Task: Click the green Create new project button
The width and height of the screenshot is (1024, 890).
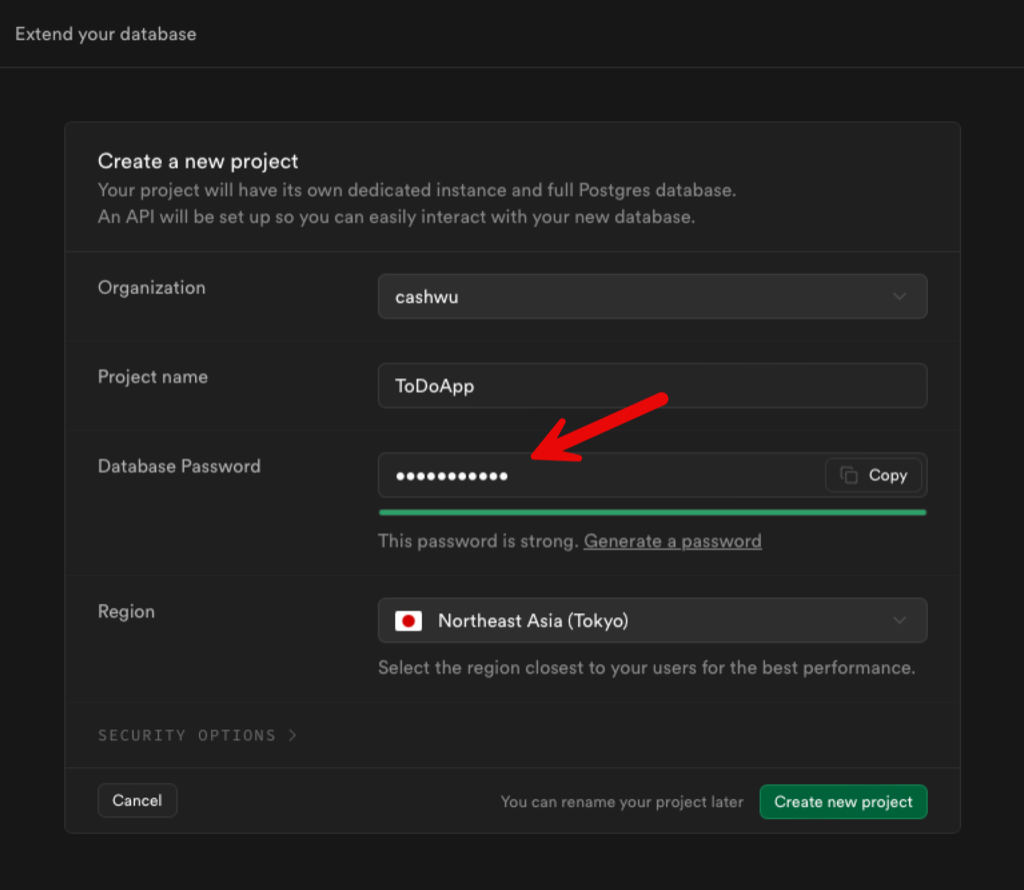Action: (843, 802)
